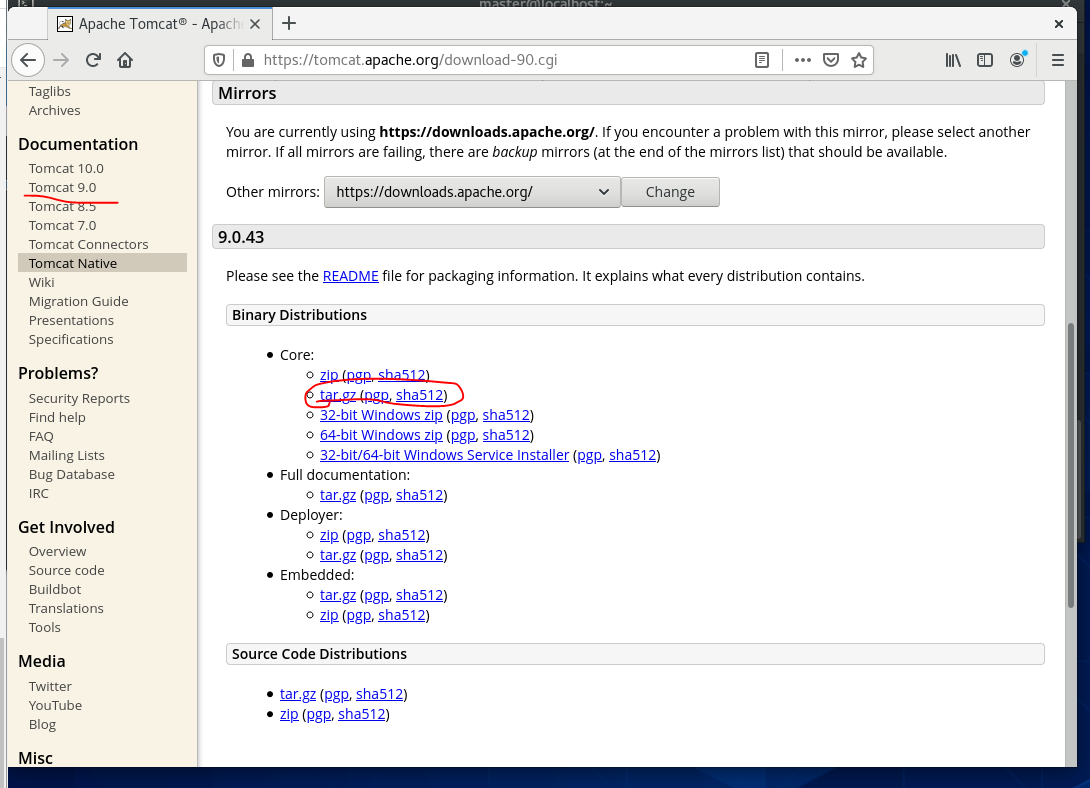Open source zip sha512 checksum
The height and width of the screenshot is (788, 1090).
[x=361, y=714]
